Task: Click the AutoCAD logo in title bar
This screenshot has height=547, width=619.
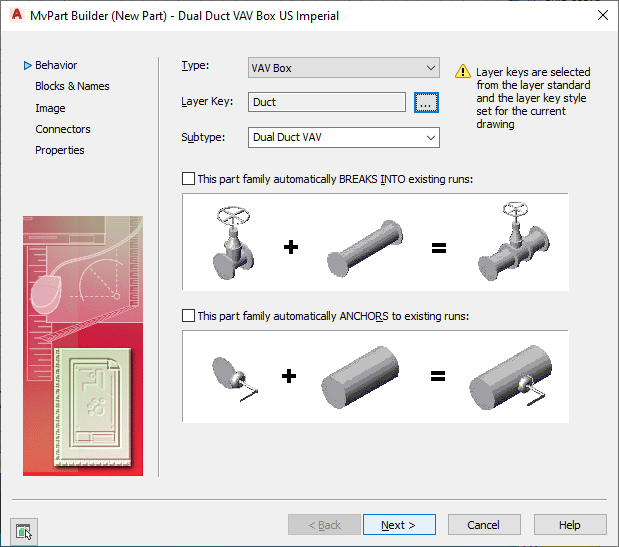Action: click(x=17, y=15)
